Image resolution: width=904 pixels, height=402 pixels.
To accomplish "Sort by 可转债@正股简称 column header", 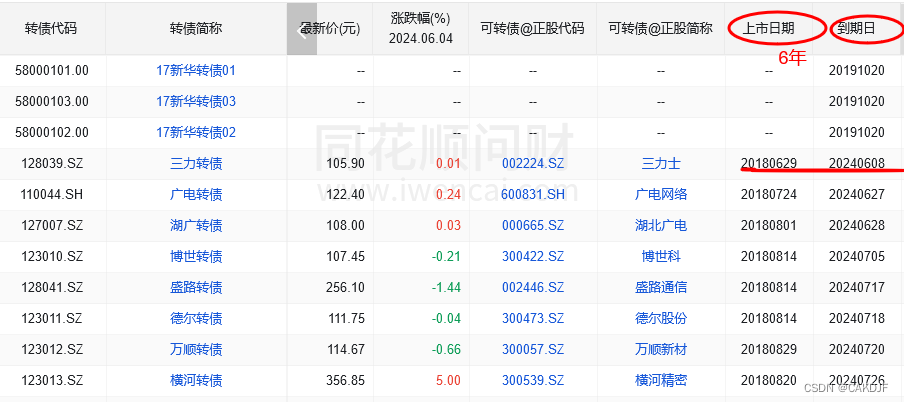I will tap(661, 29).
